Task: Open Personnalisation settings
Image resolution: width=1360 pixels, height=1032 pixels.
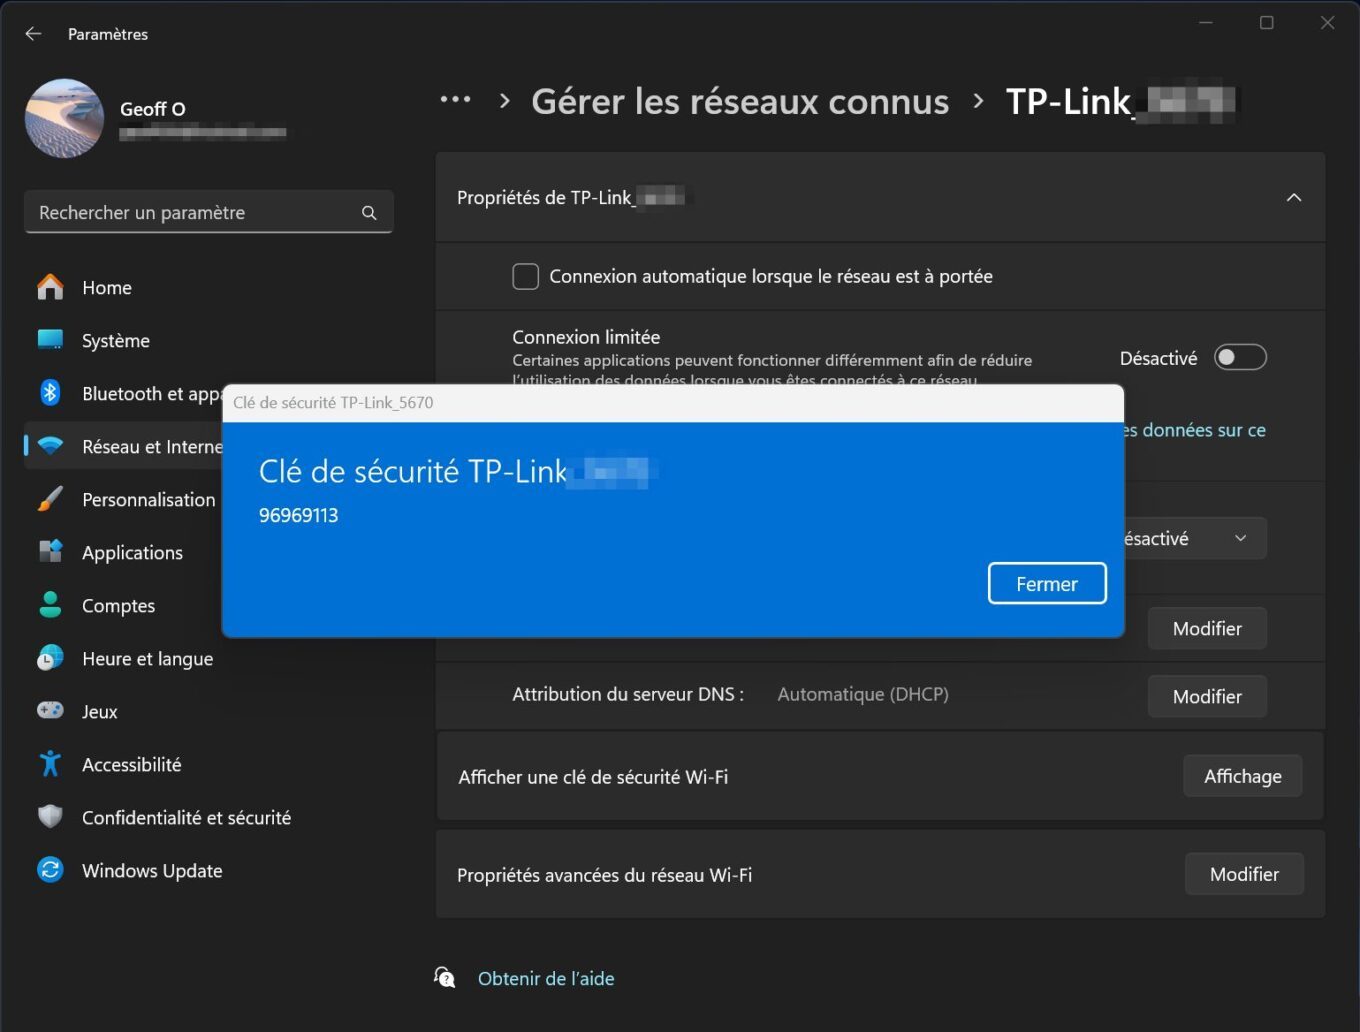Action: [123, 500]
